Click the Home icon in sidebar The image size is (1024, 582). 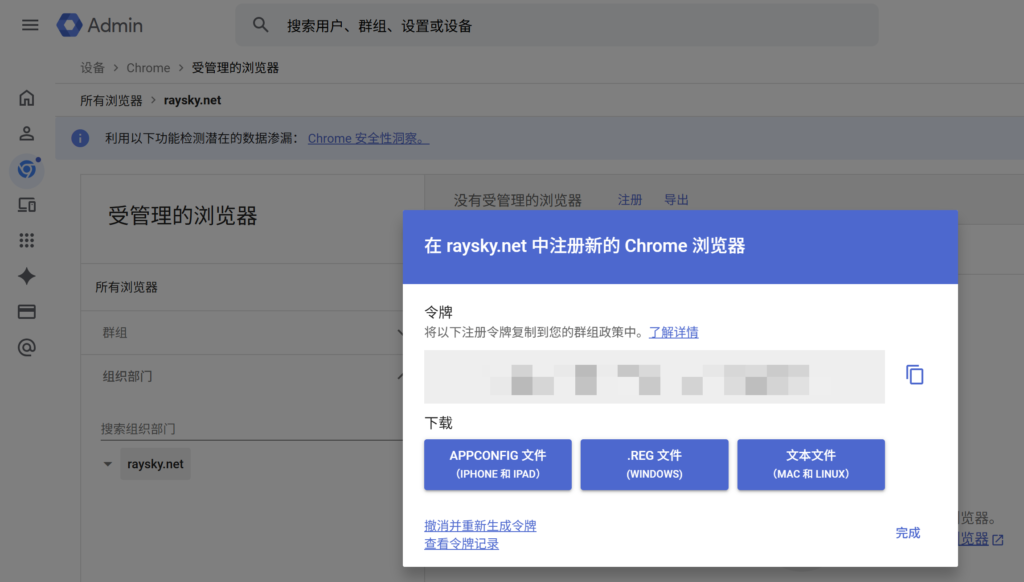[x=27, y=98]
